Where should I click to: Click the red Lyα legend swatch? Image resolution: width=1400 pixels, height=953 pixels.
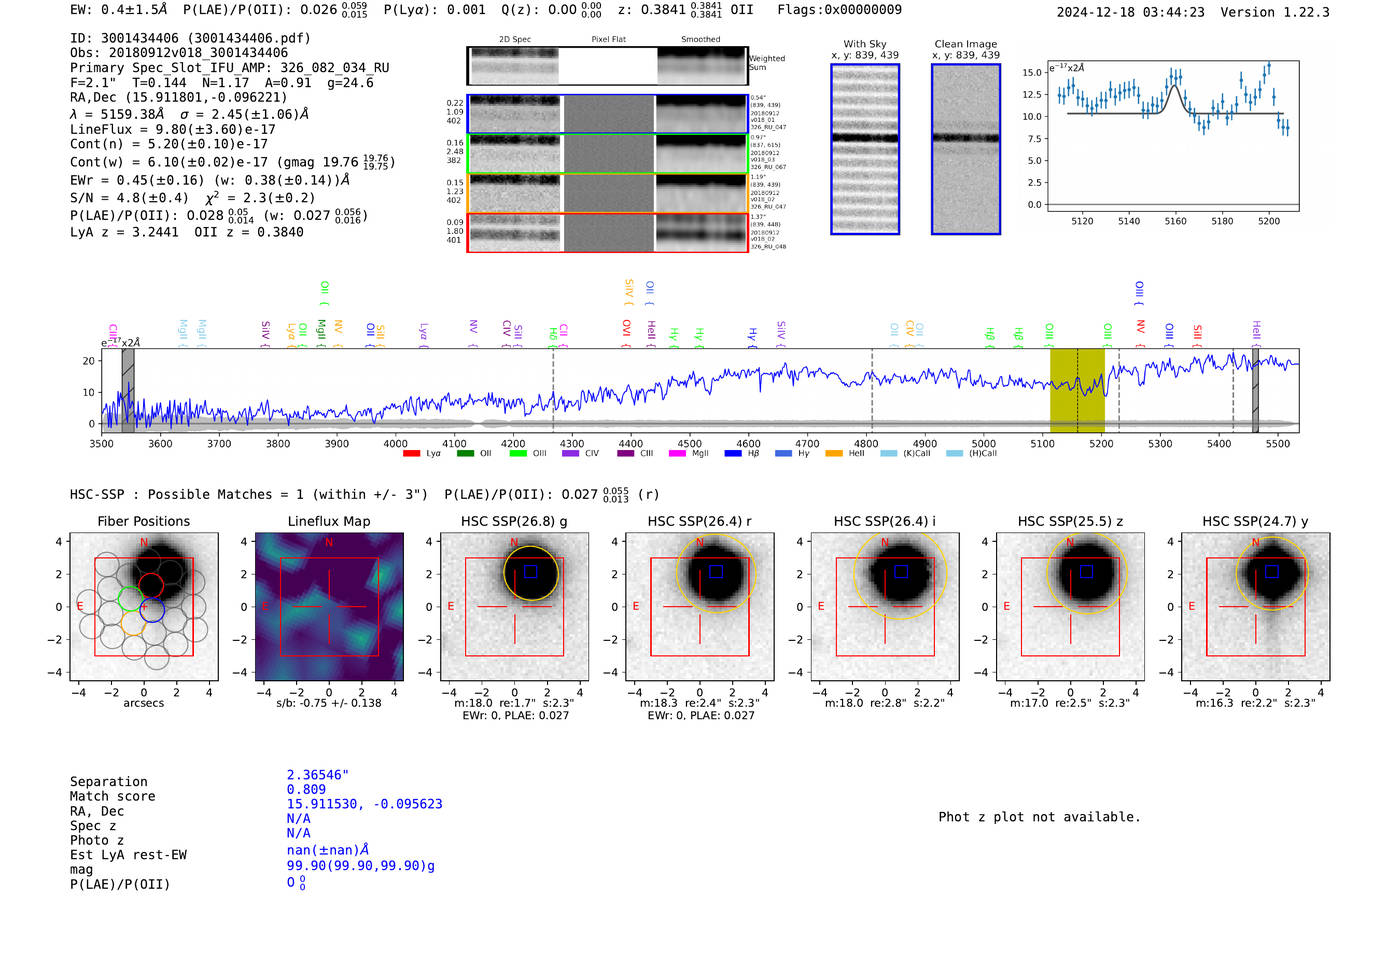[x=411, y=454]
